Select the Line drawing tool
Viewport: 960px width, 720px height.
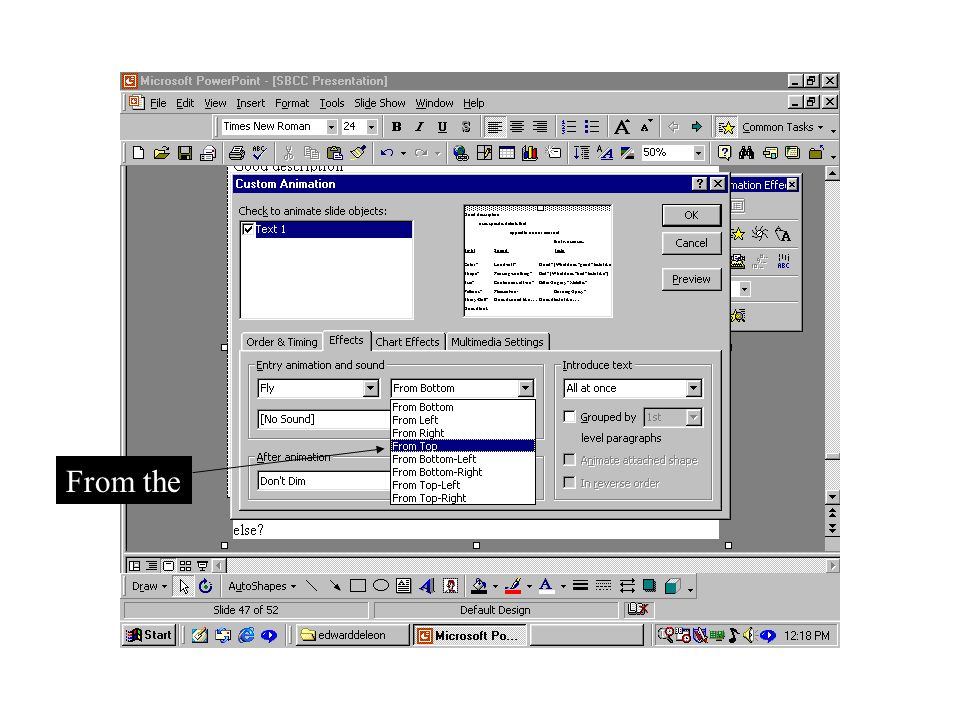[x=312, y=586]
